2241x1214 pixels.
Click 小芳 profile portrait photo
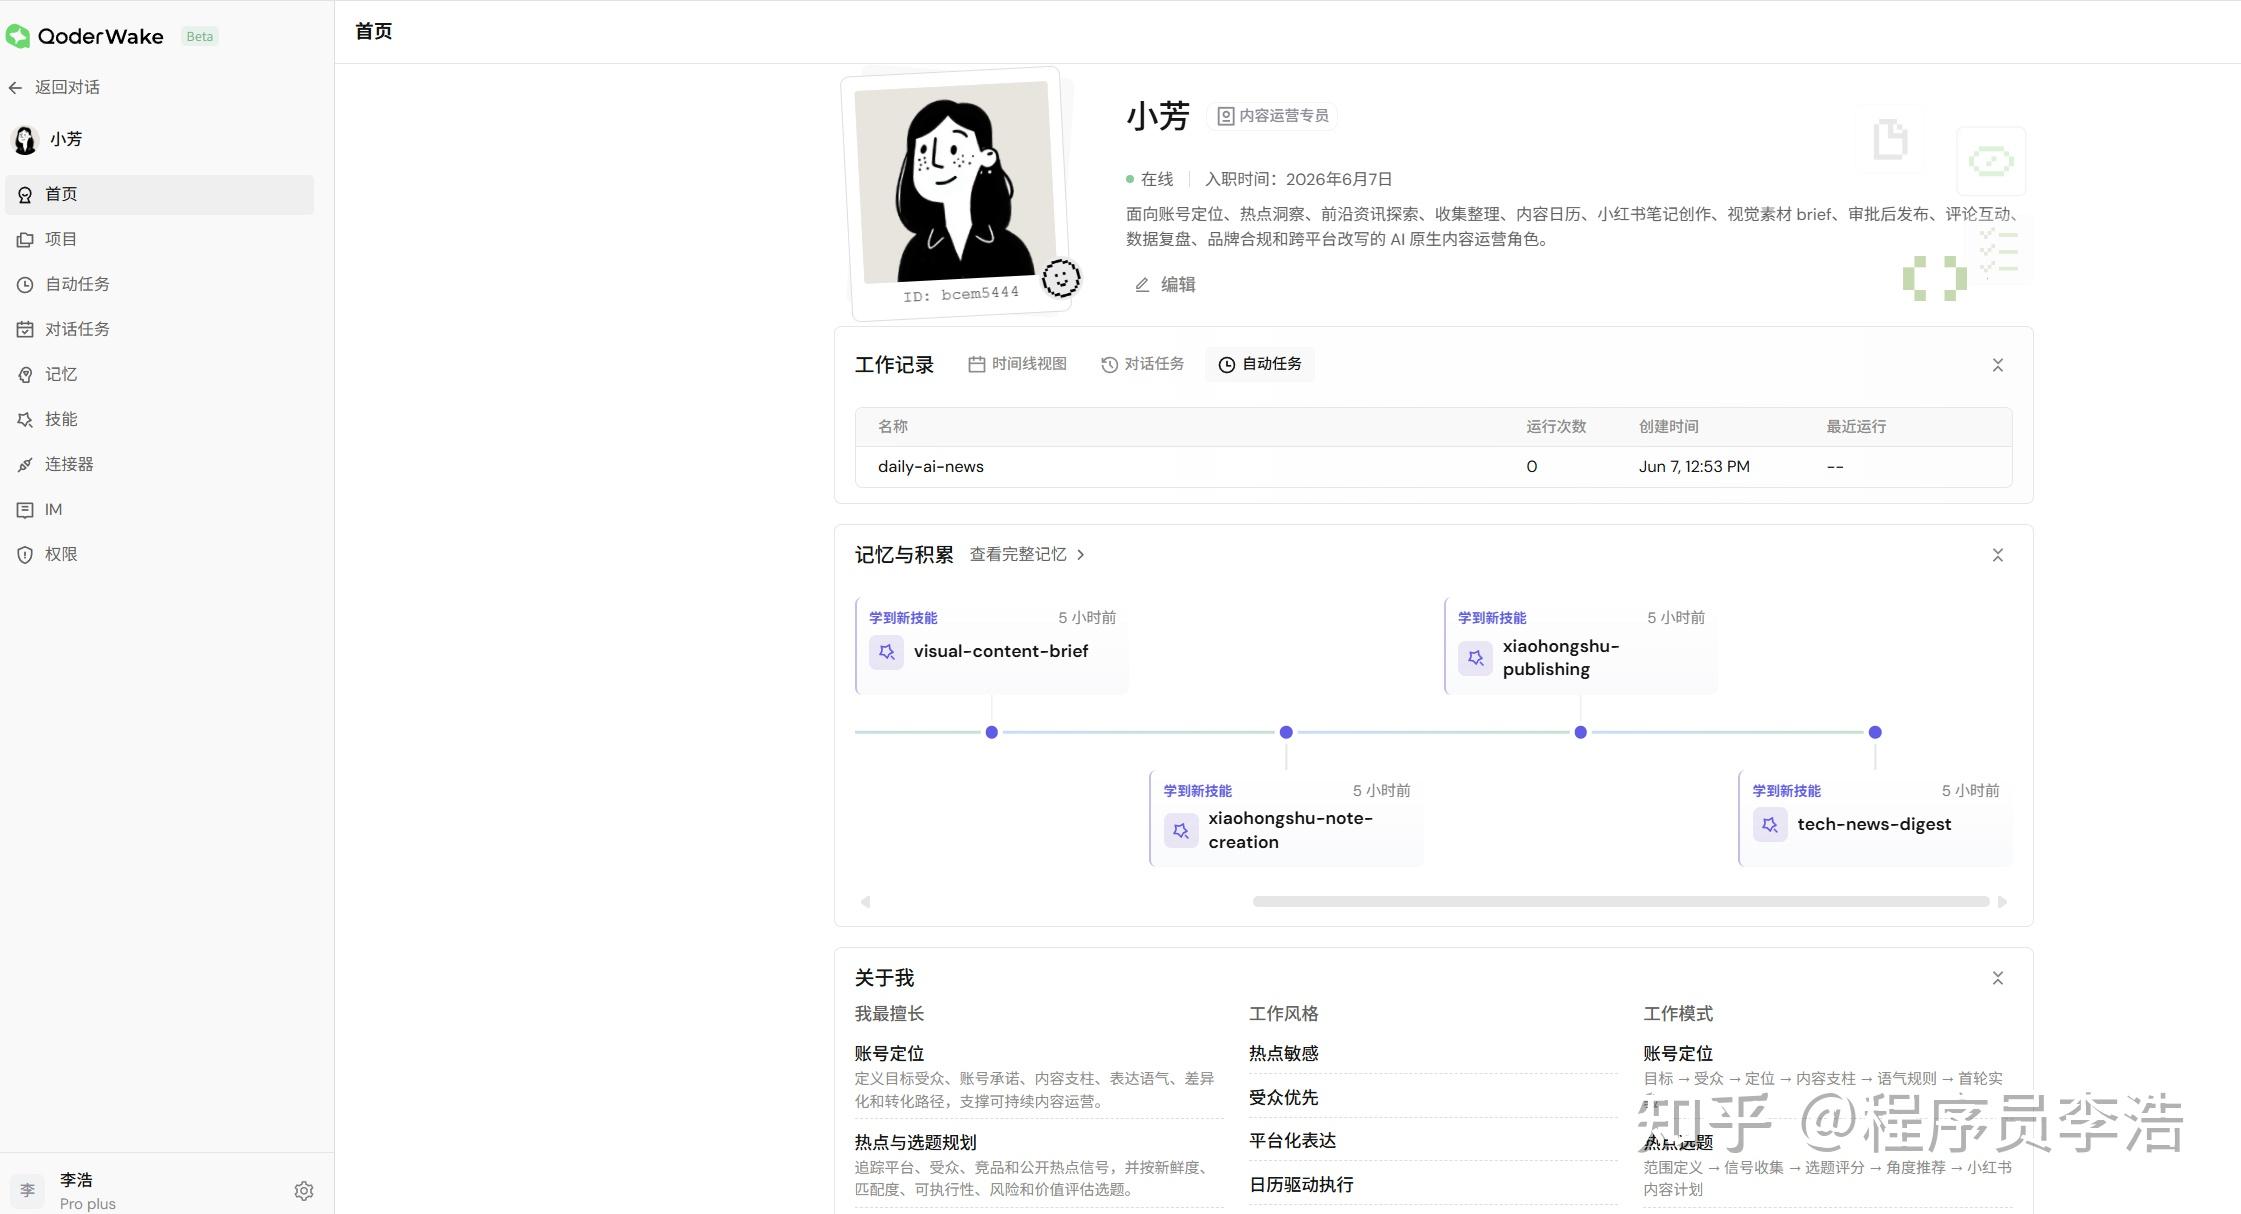point(955,182)
